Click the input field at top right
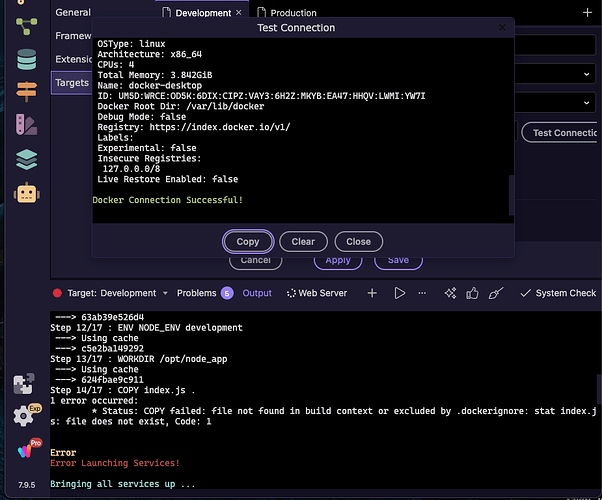Viewport: 602px width, 500px height. point(556,45)
